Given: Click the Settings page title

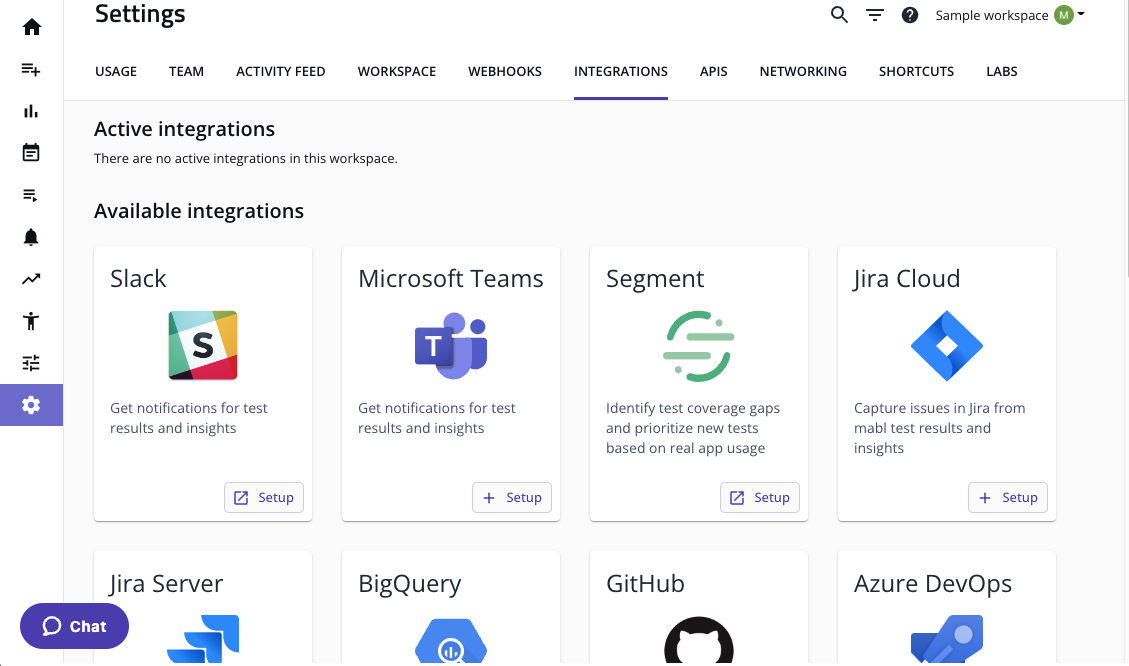Looking at the screenshot, I should (x=140, y=14).
